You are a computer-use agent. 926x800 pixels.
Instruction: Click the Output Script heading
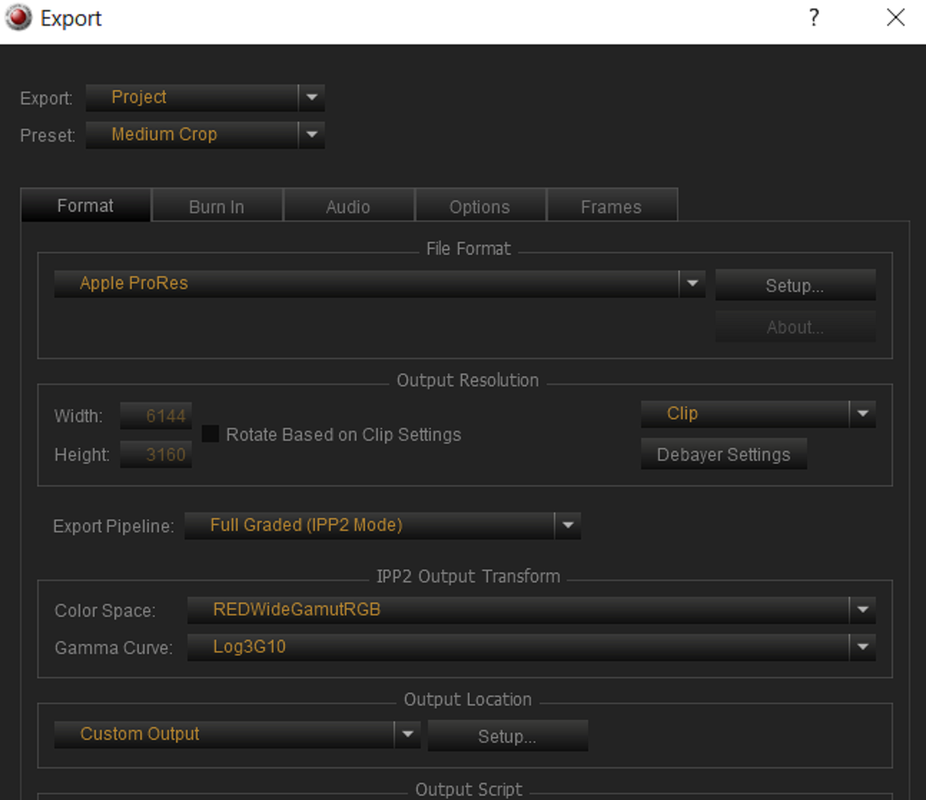tap(468, 789)
